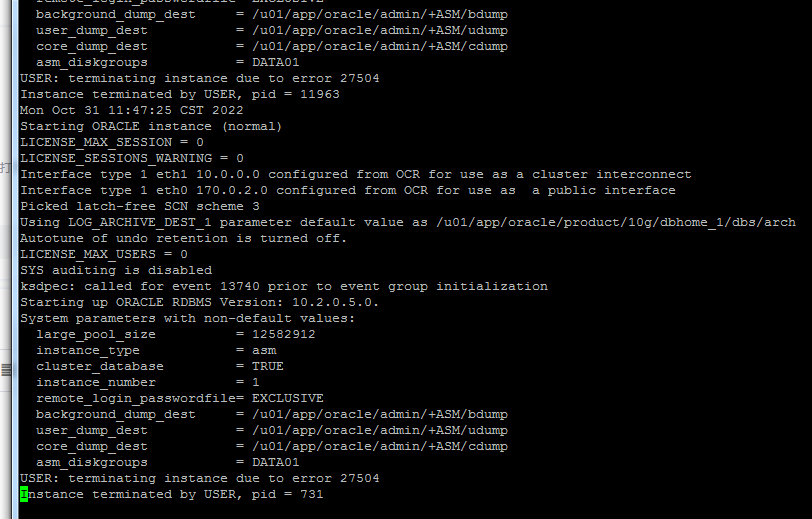Click the LOG_ARCHIVE_DEST_1 parameter line
Viewport: 812px width, 519px height.
coord(408,222)
